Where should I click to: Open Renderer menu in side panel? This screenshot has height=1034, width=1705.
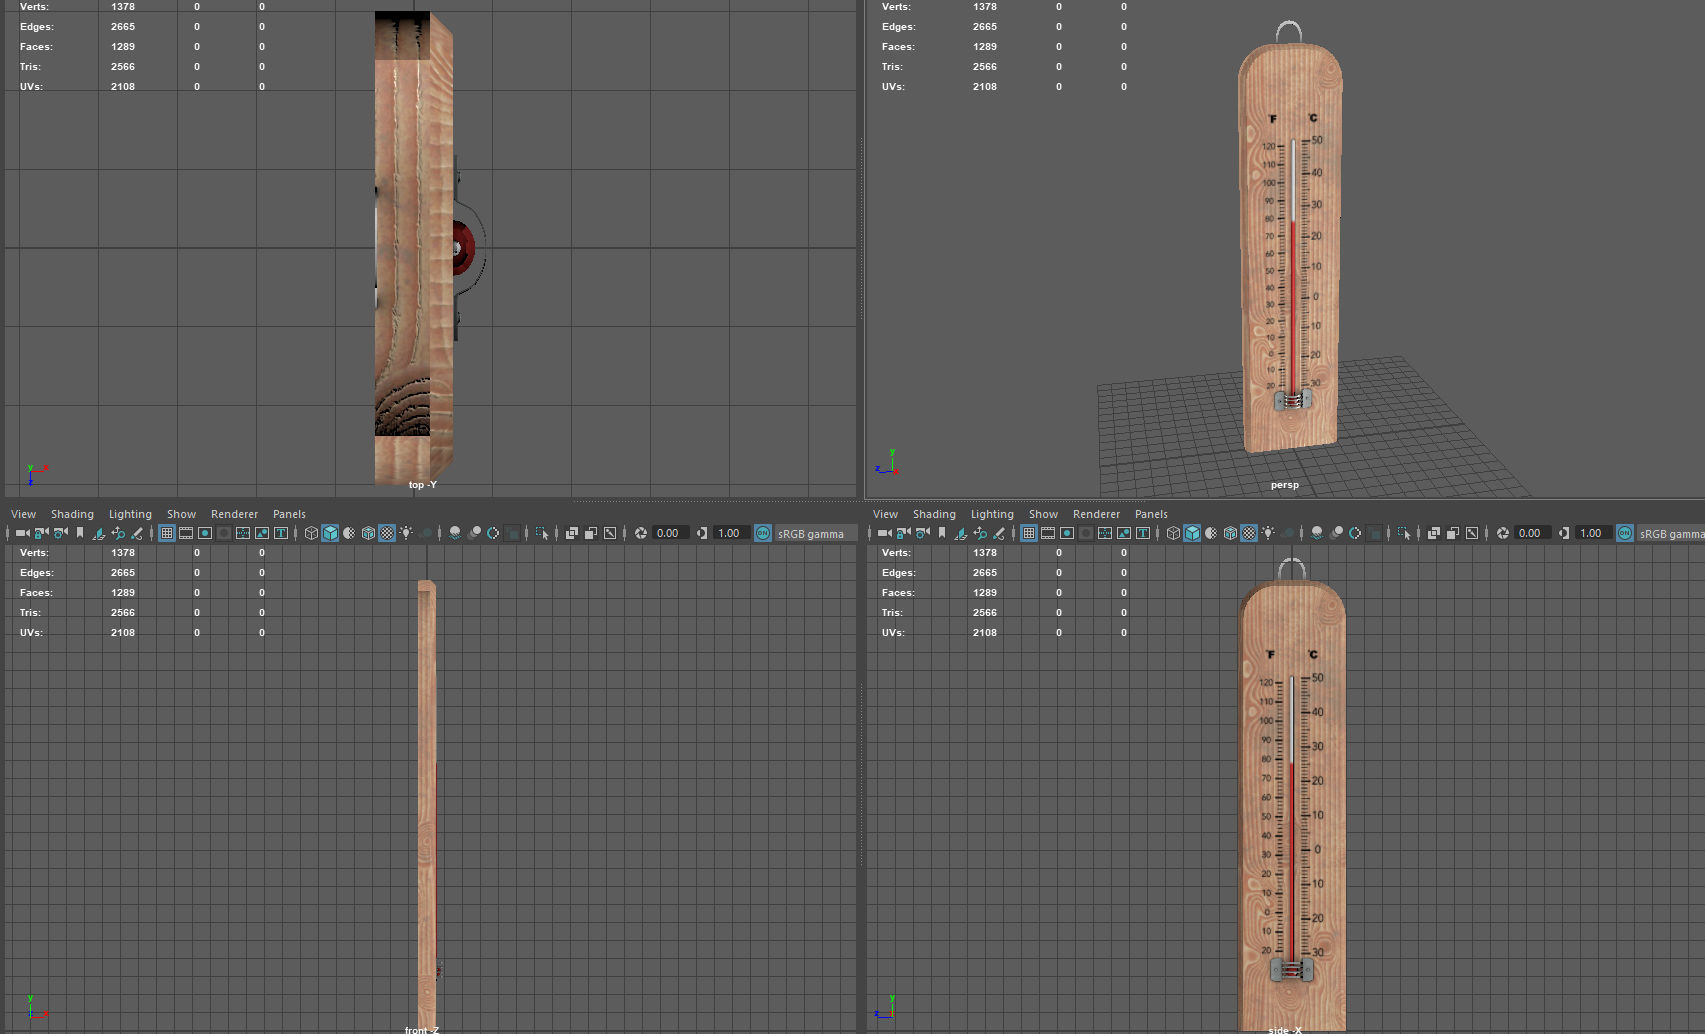pyautogui.click(x=1096, y=514)
